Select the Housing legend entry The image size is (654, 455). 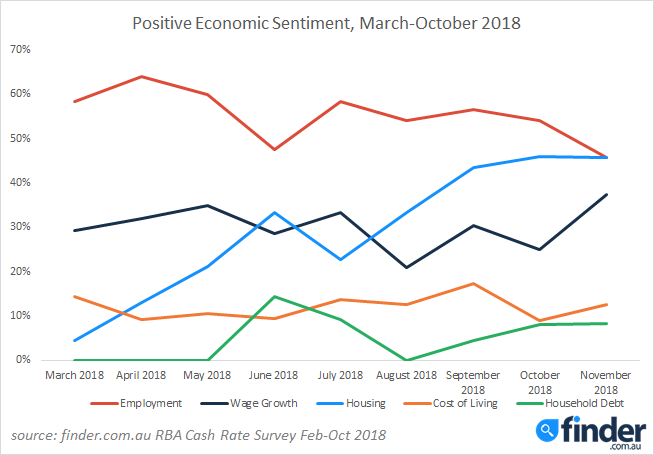pos(351,404)
